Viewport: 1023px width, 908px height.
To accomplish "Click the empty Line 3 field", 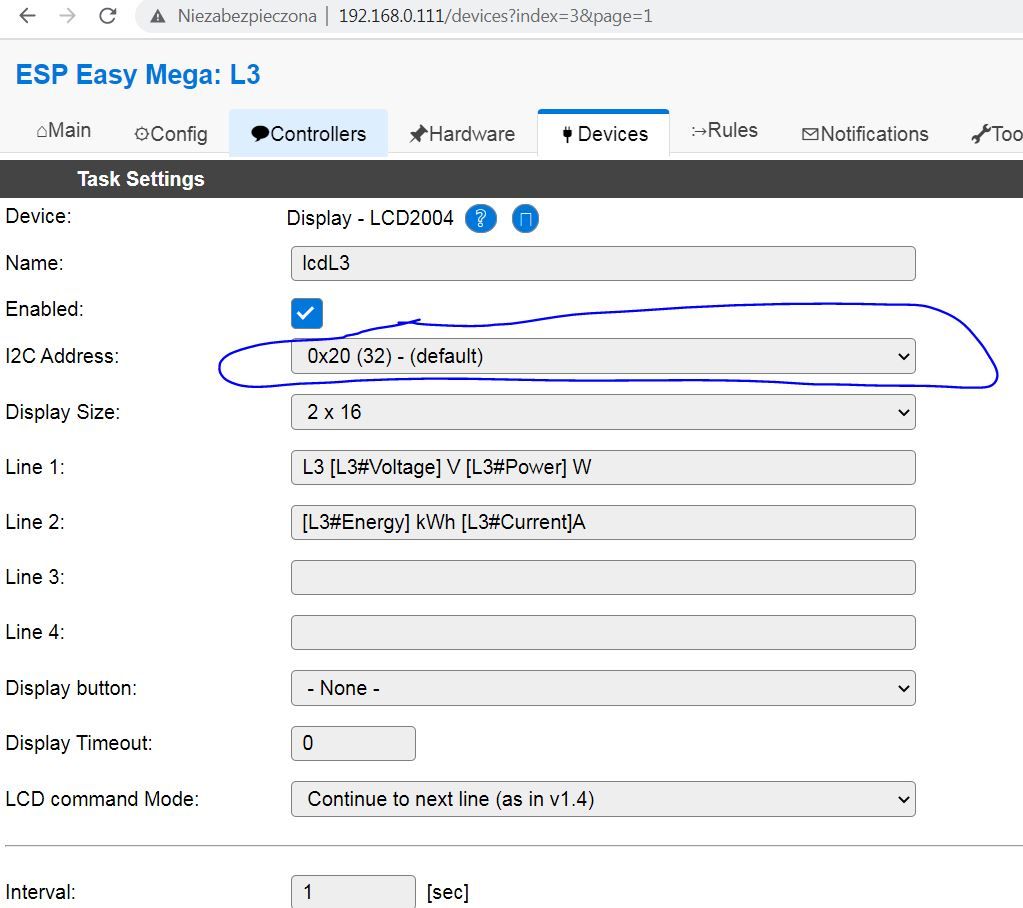I will click(603, 577).
